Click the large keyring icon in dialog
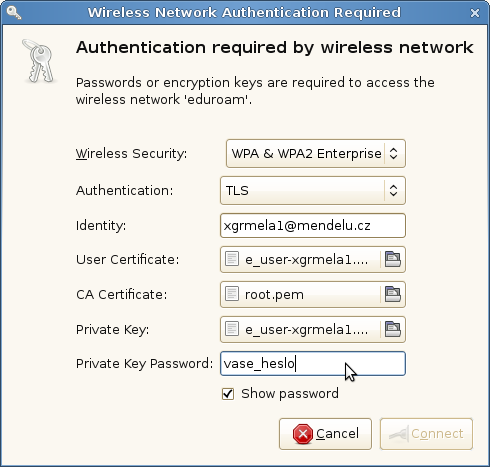The width and height of the screenshot is (490, 467). [39, 61]
